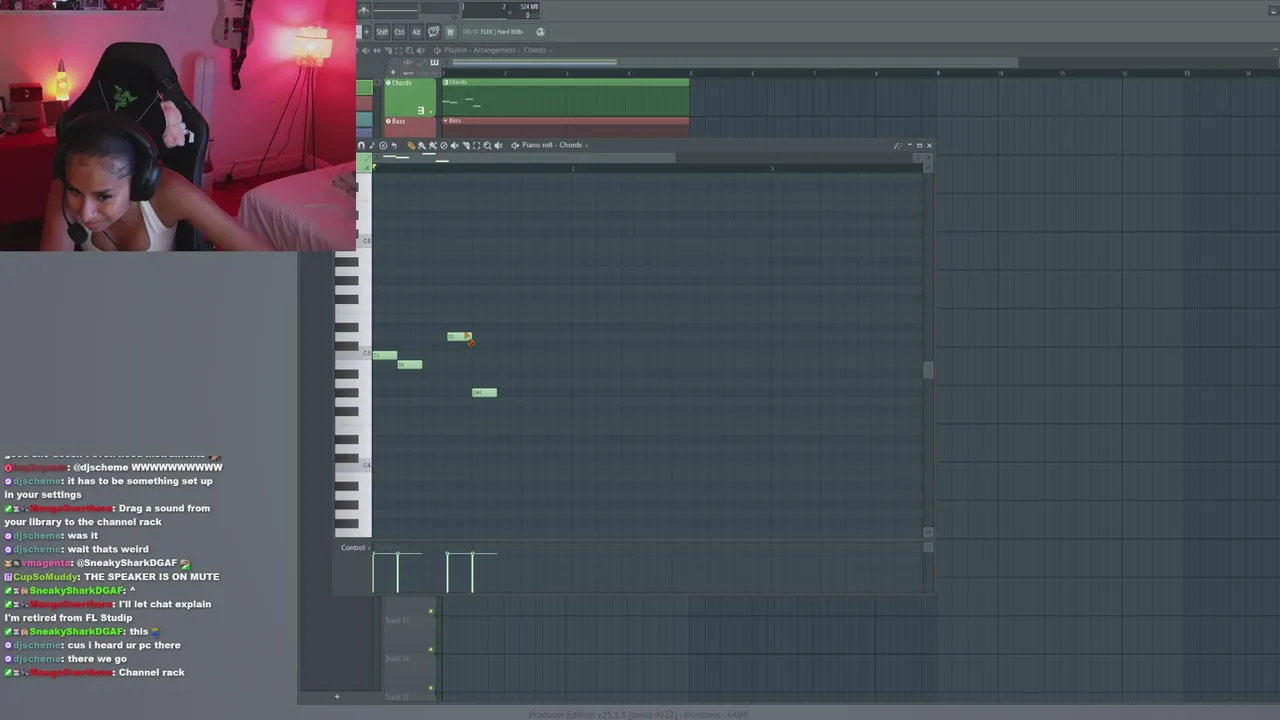Viewport: 1280px width, 720px height.
Task: Select the Bass track header
Action: click(411, 126)
